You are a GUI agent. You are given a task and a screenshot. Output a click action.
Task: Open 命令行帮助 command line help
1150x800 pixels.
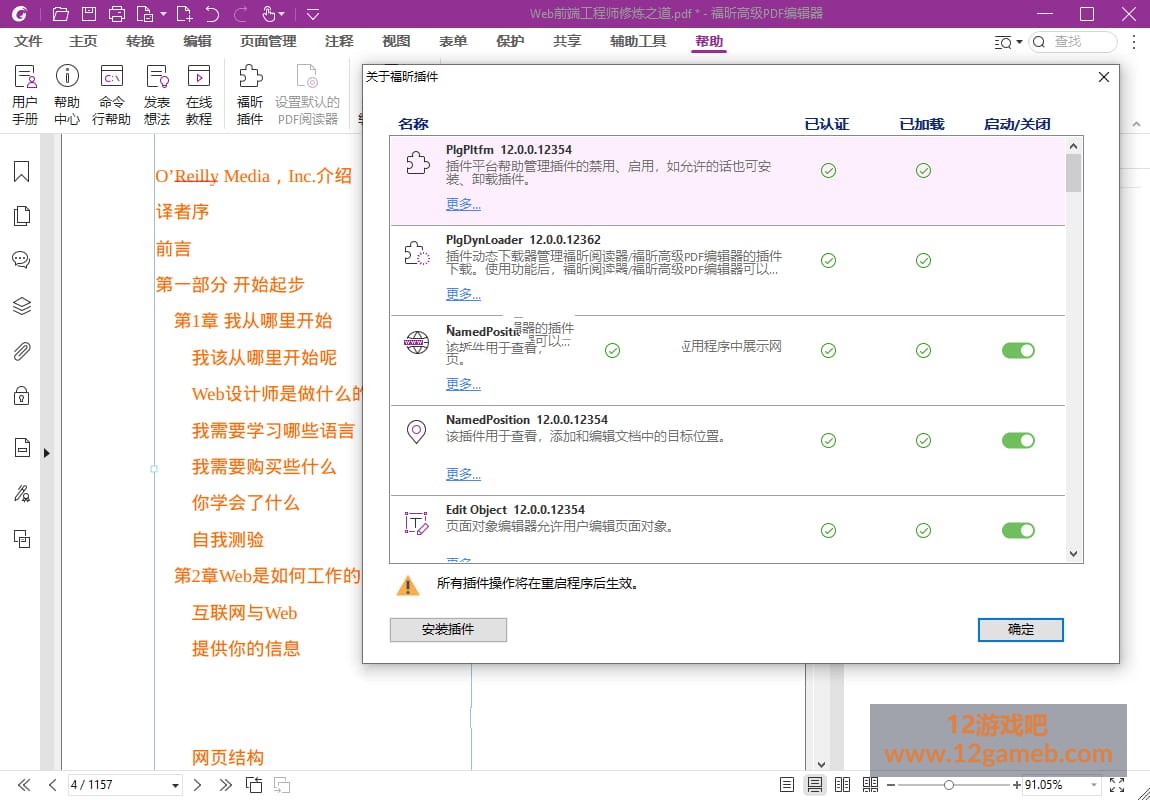111,95
